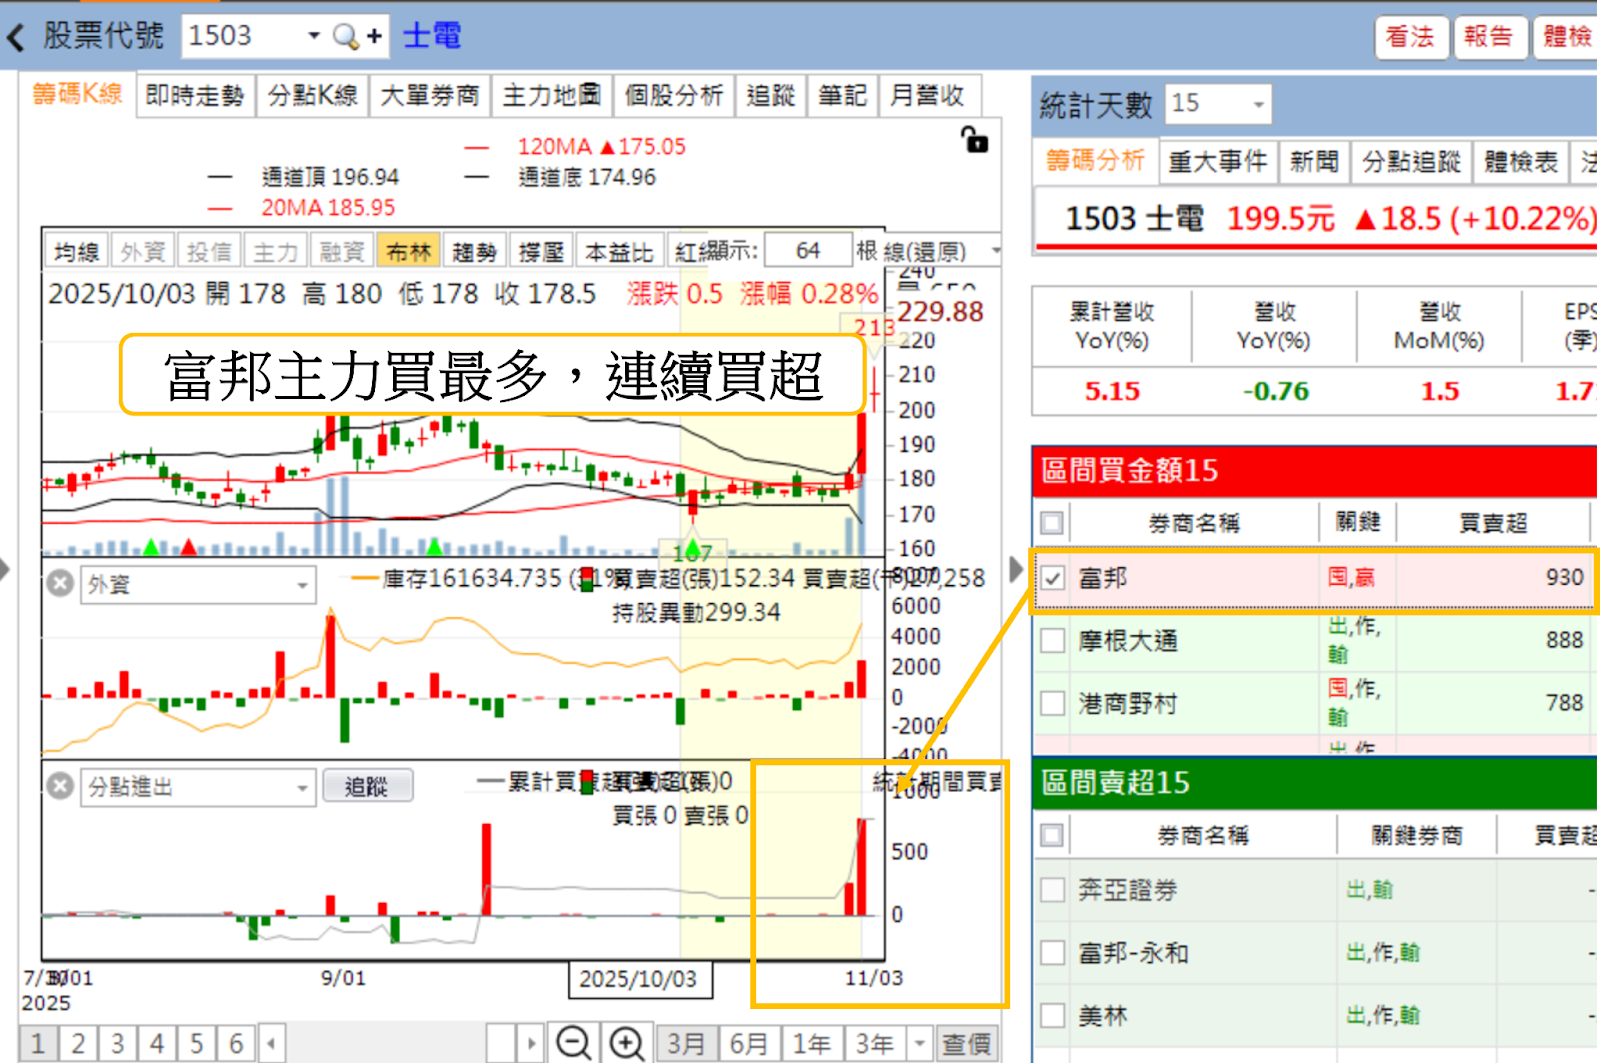Open the 外資 indicator dropdown

pos(303,585)
